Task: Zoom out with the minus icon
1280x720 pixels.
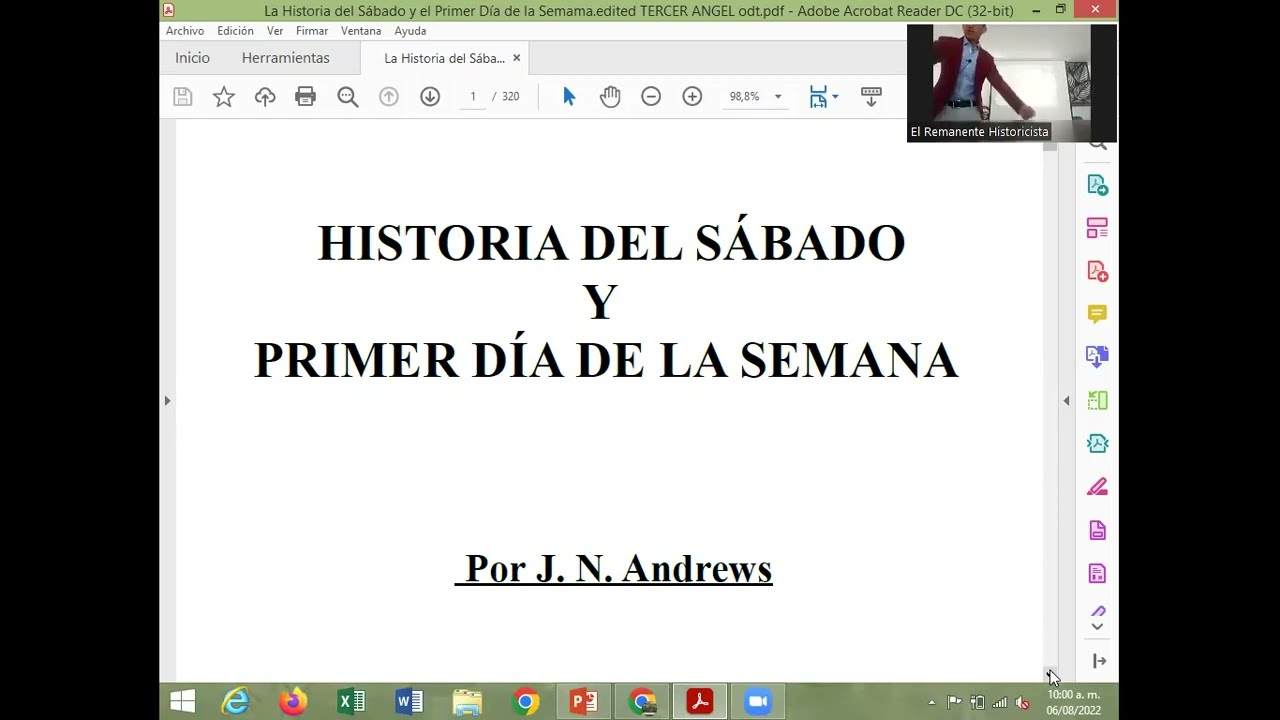Action: tap(651, 97)
